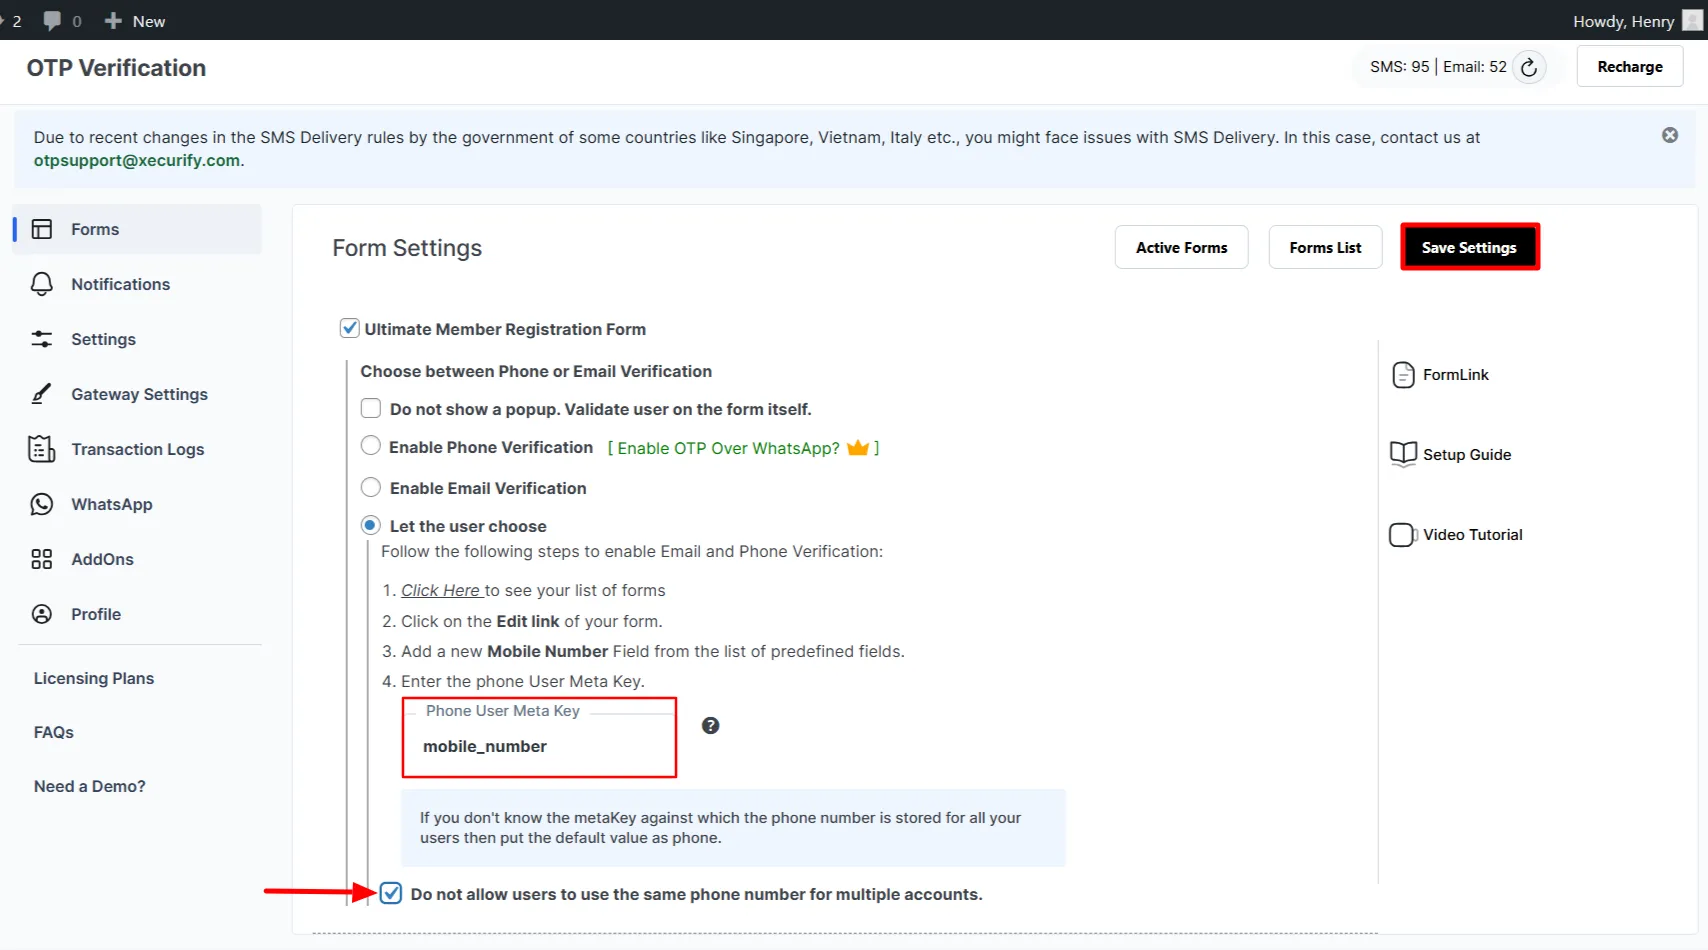This screenshot has width=1708, height=950.
Task: Open Gateway Settings
Action: [139, 394]
